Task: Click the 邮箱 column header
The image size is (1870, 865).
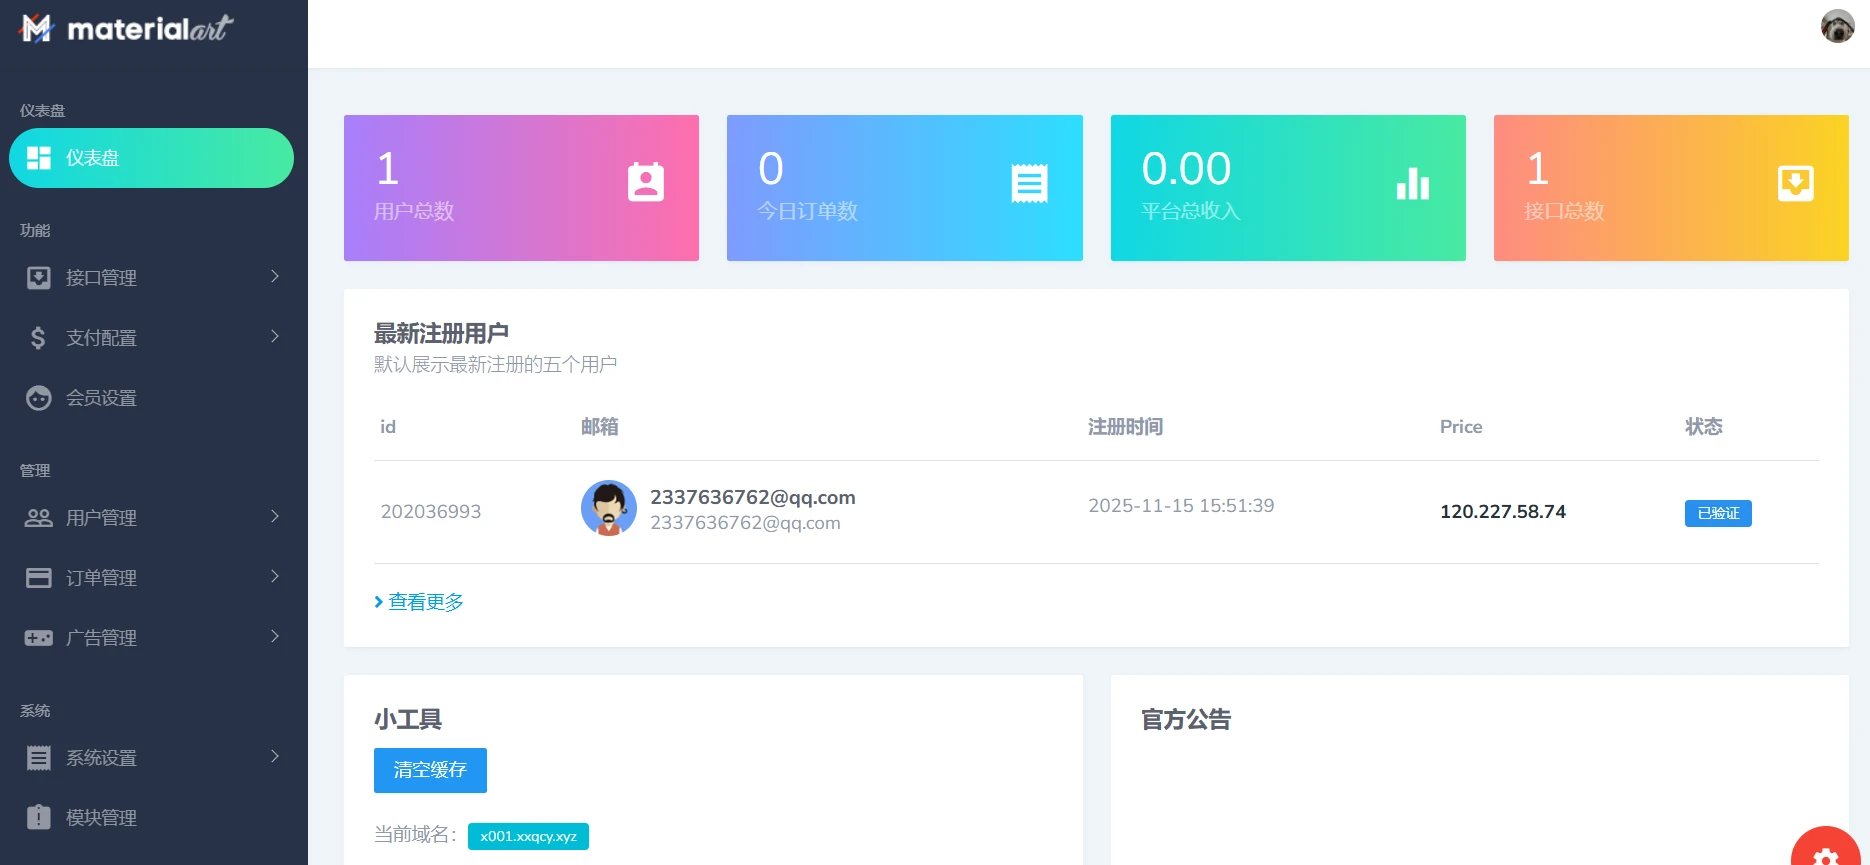Action: 600,427
